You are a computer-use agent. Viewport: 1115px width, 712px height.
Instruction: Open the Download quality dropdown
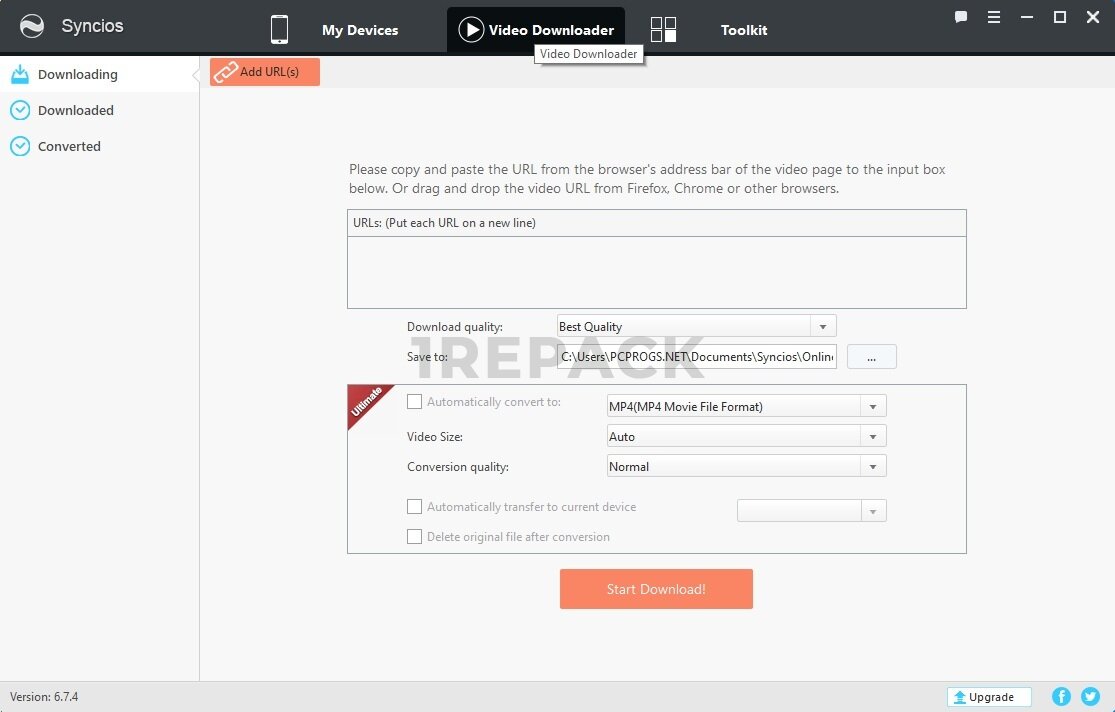point(696,326)
